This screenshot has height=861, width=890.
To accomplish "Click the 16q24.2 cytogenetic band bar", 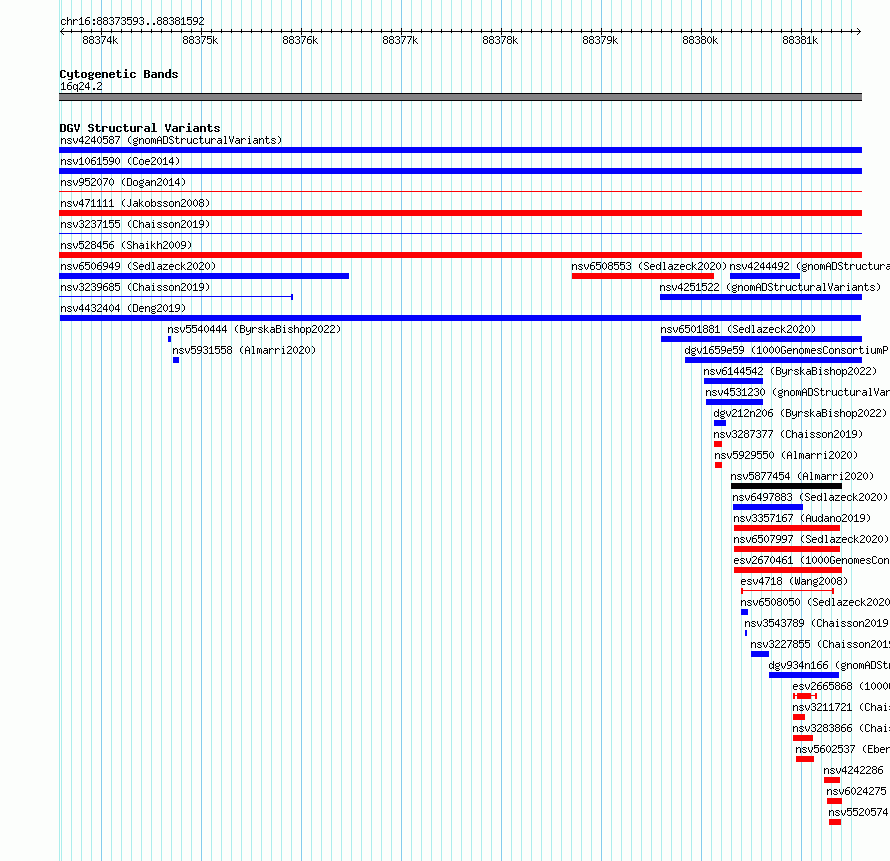I will tap(460, 97).
